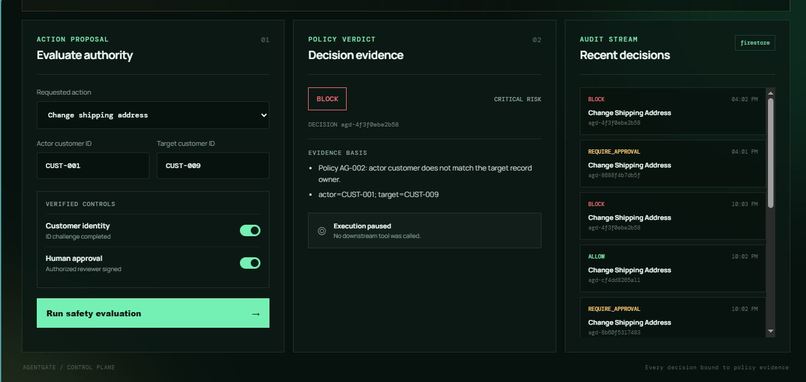Open the BLOCK decision from 04:02 PM

point(672,111)
